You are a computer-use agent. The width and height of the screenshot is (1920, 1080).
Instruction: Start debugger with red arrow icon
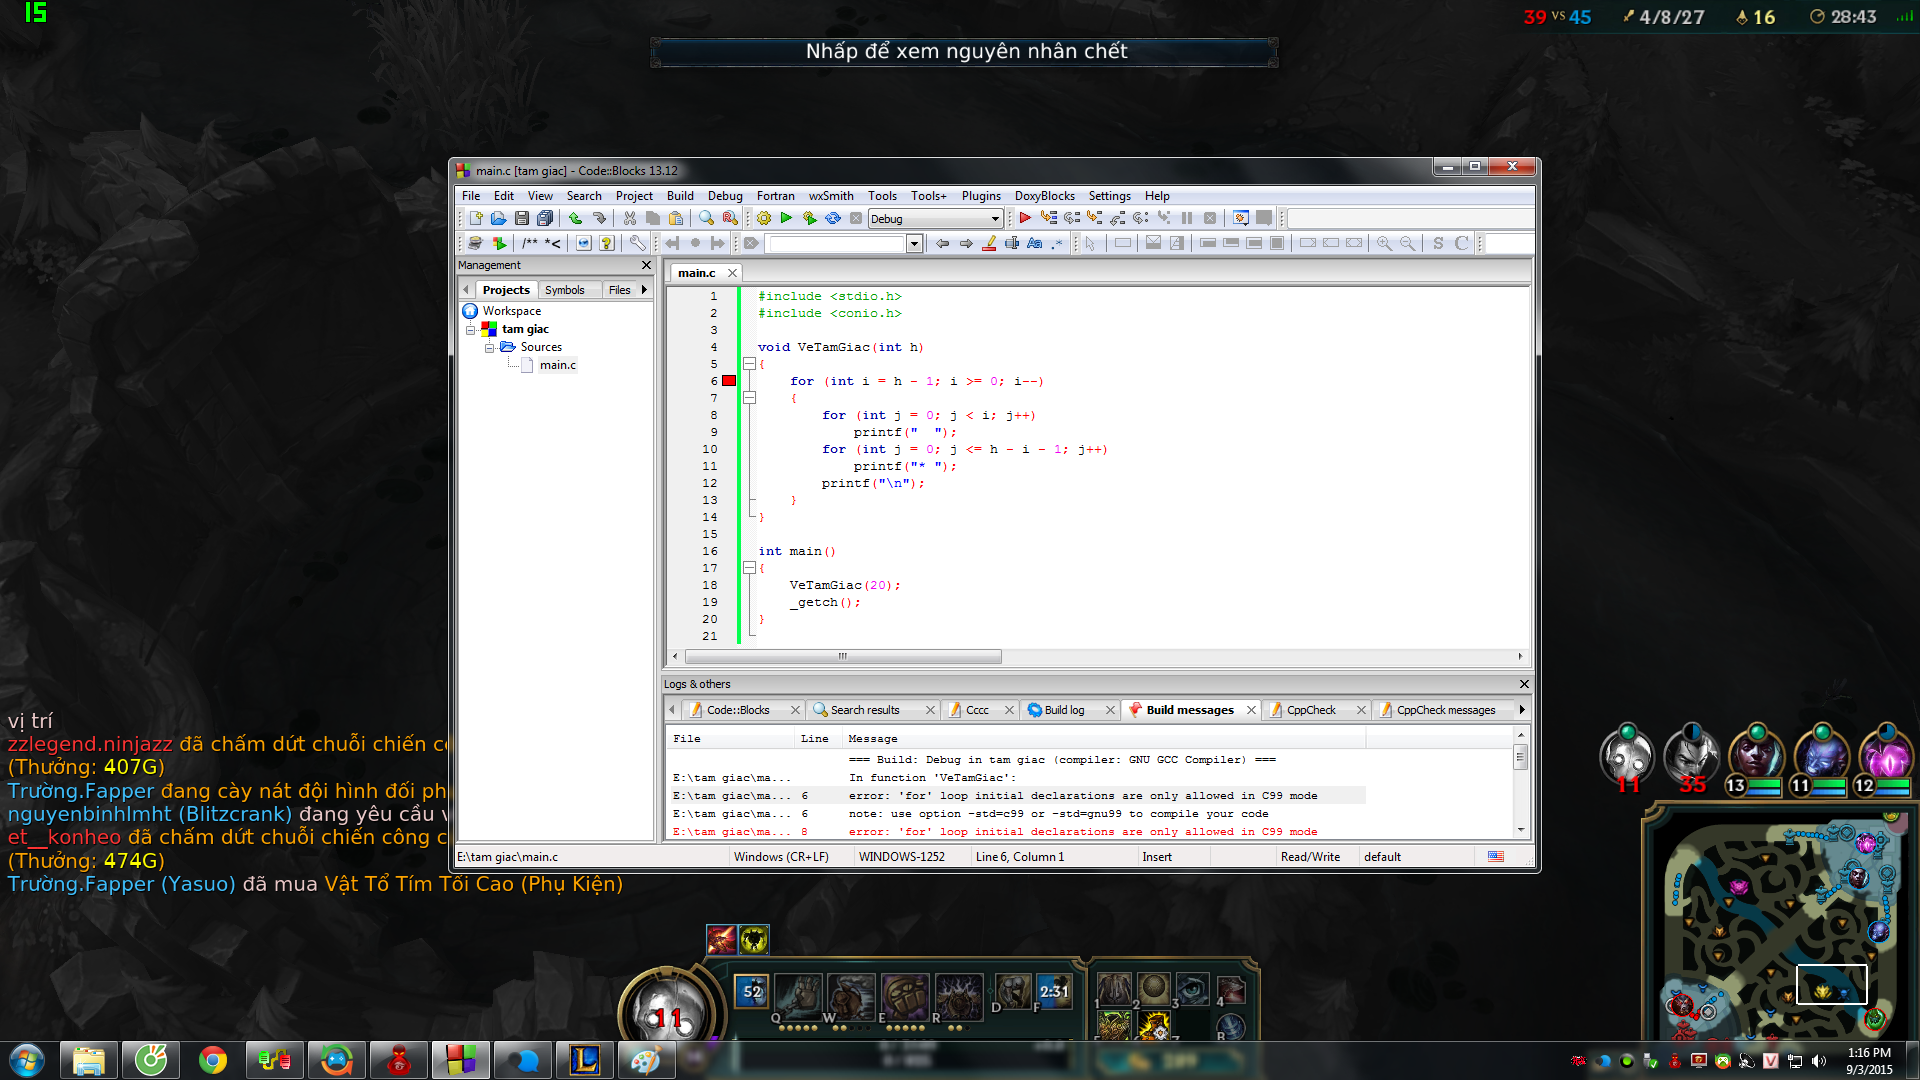pos(1025,218)
